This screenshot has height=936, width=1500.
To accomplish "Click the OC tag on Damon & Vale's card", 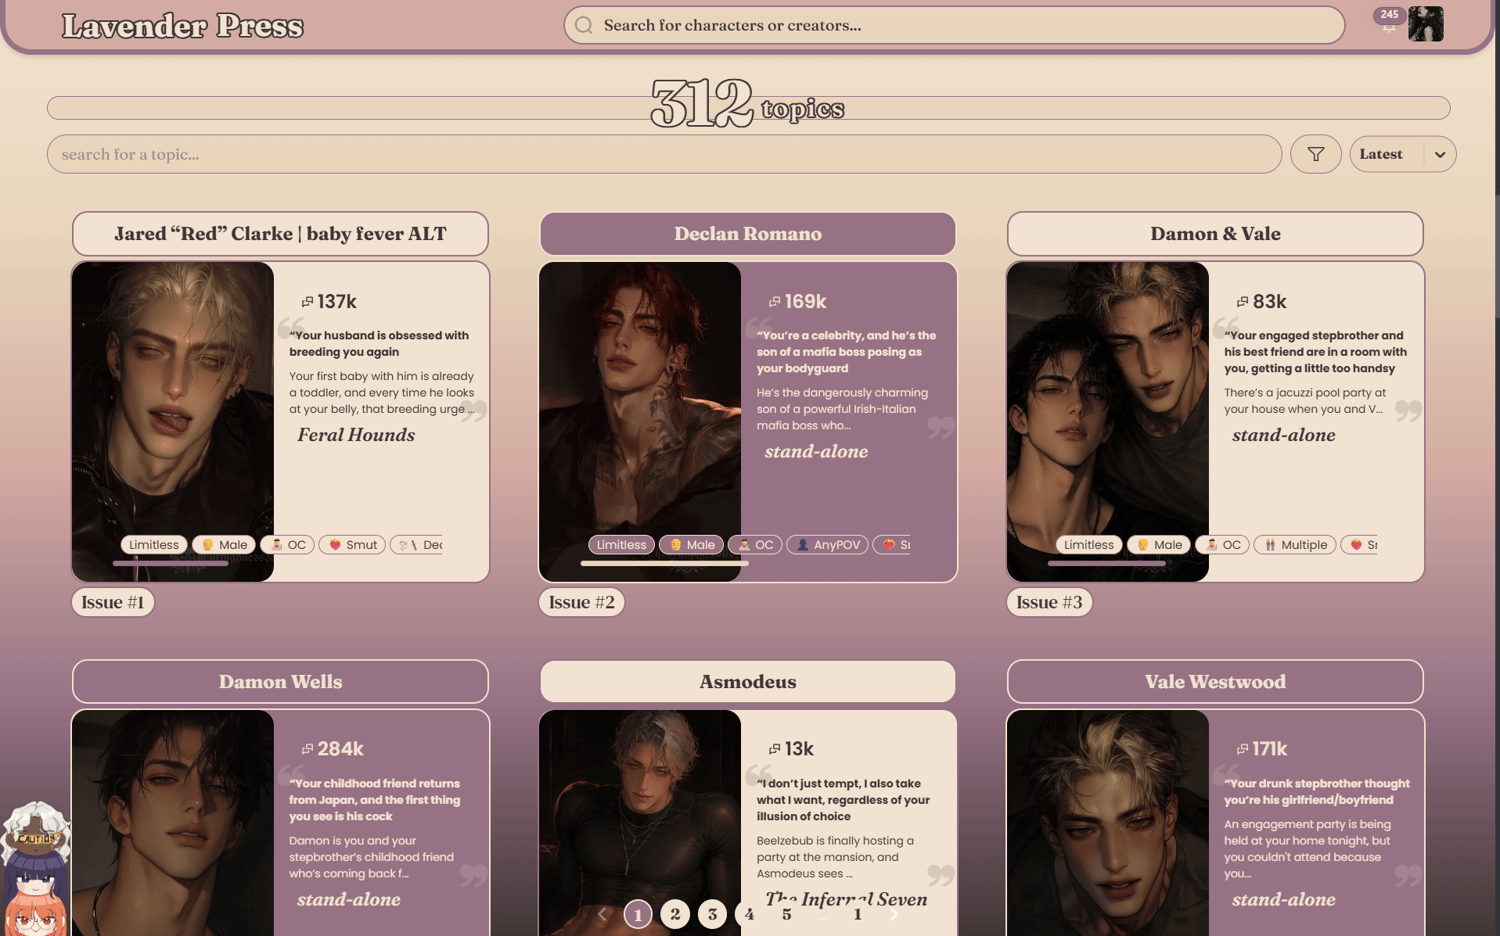I will [x=1222, y=545].
